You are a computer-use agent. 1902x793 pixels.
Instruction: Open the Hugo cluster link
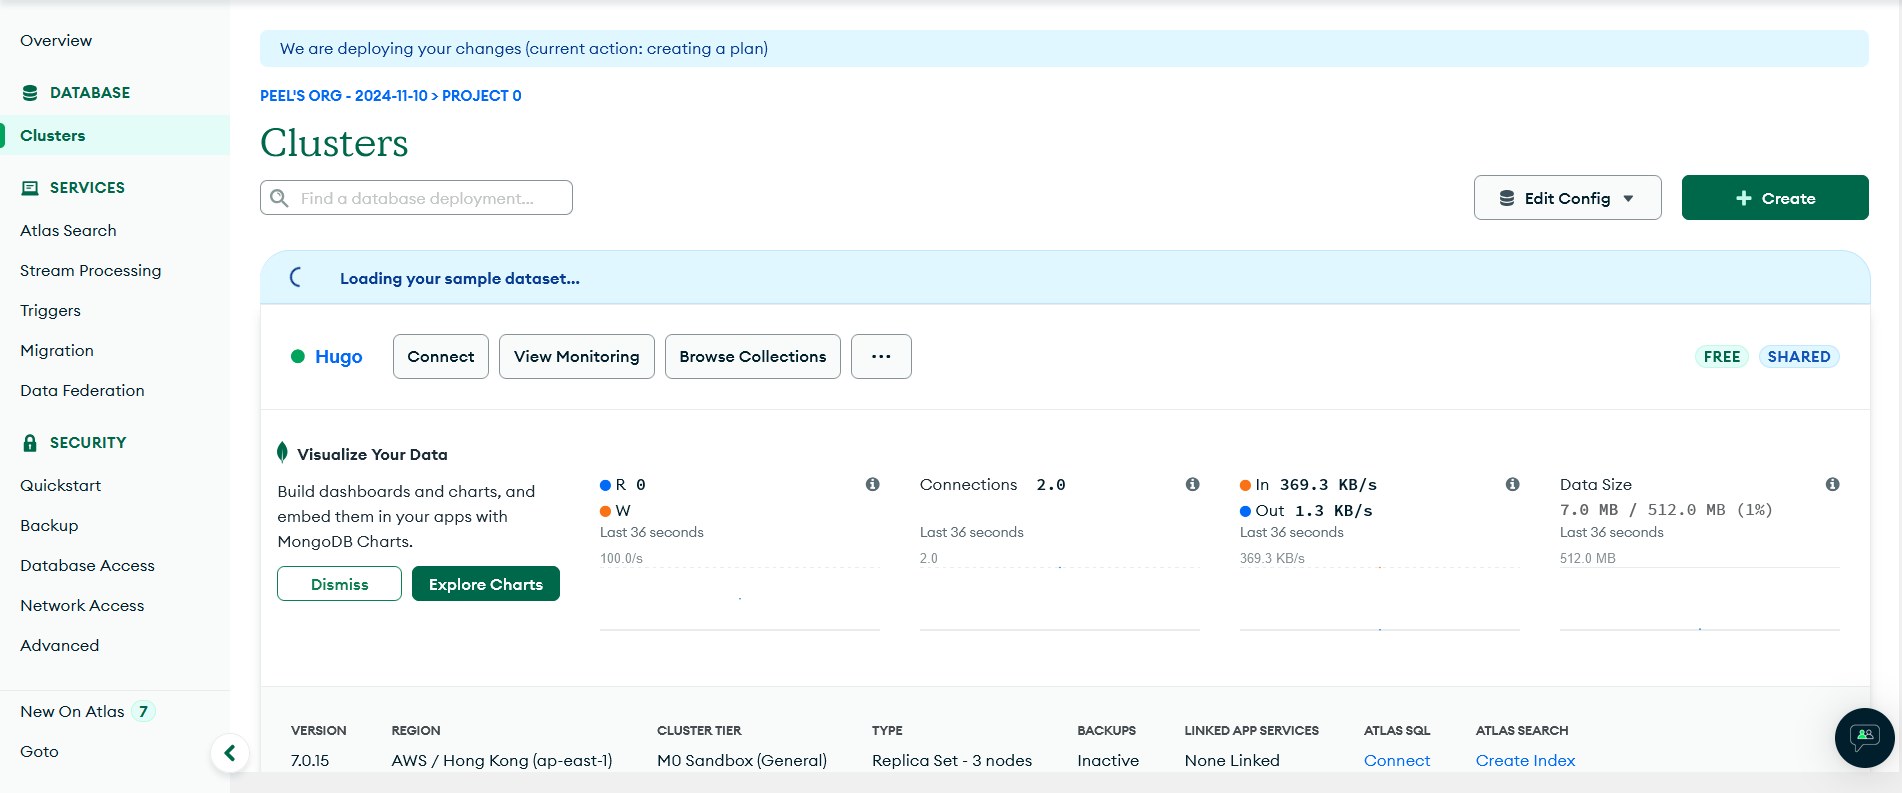click(339, 357)
